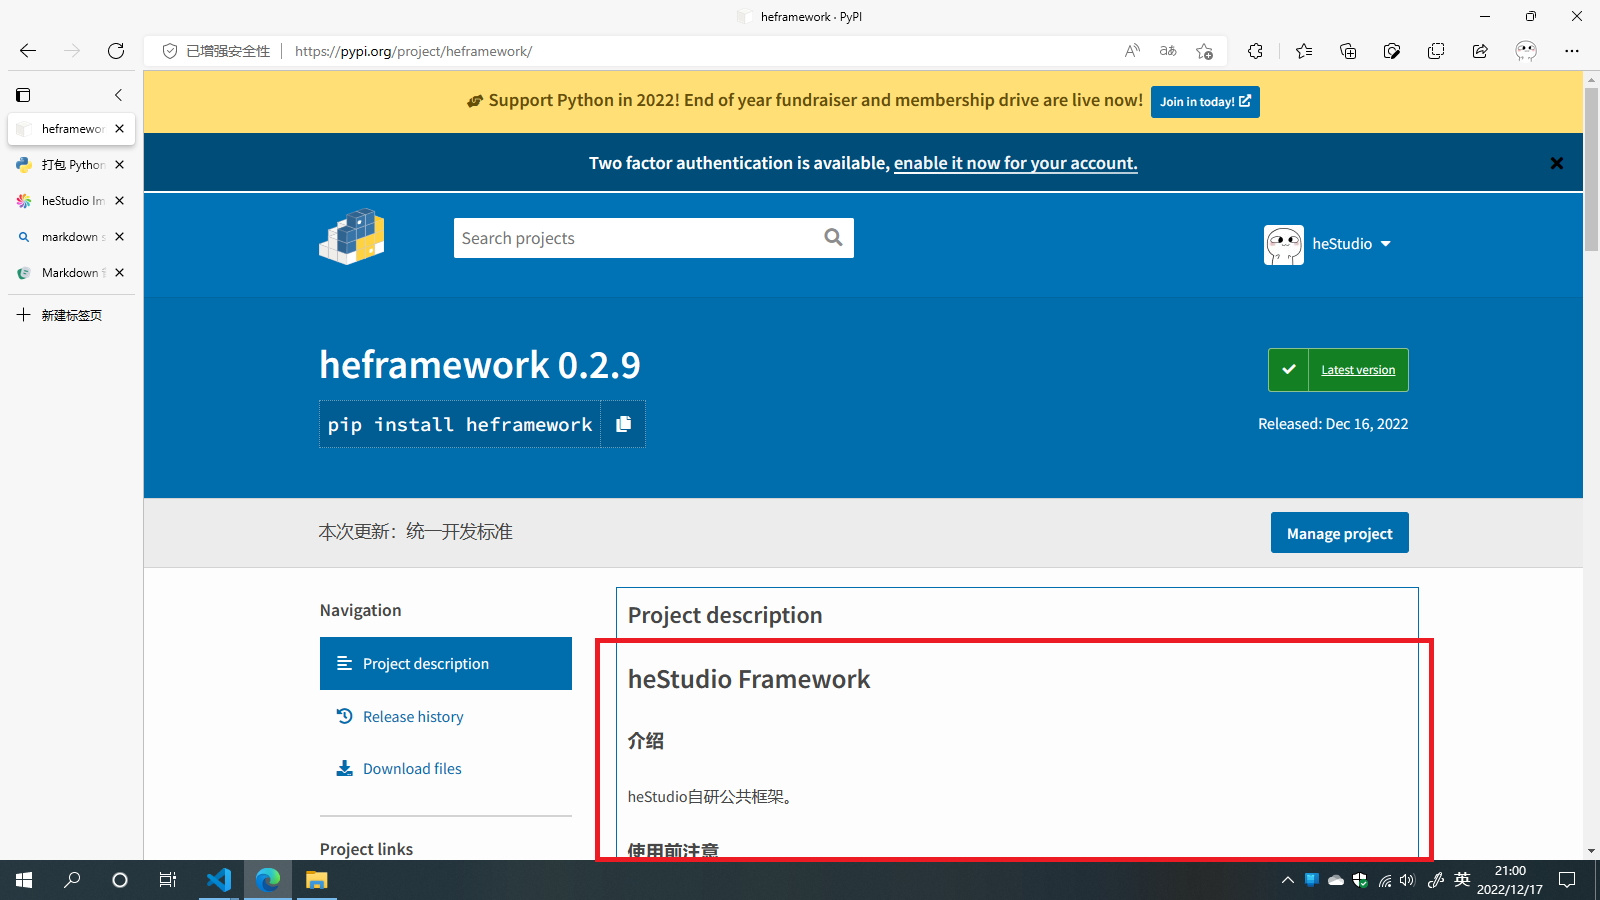
Task: Open the browser profile avatar
Action: coord(1526,51)
